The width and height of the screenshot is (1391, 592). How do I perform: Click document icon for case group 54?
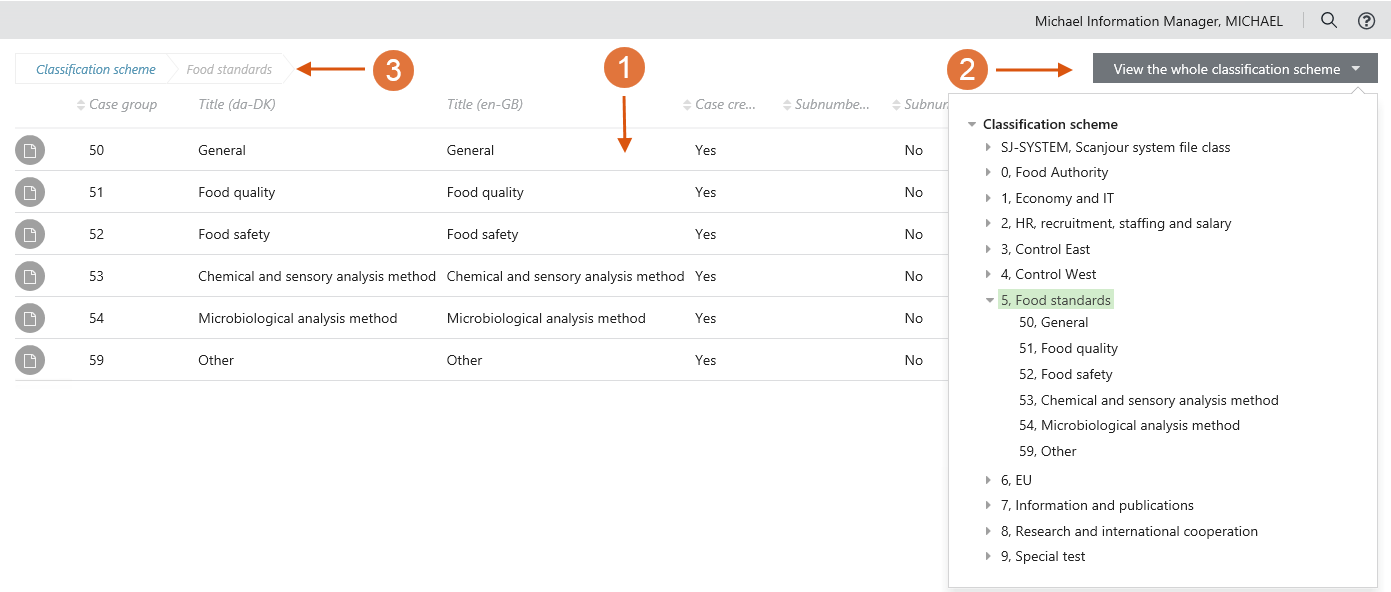tap(30, 318)
